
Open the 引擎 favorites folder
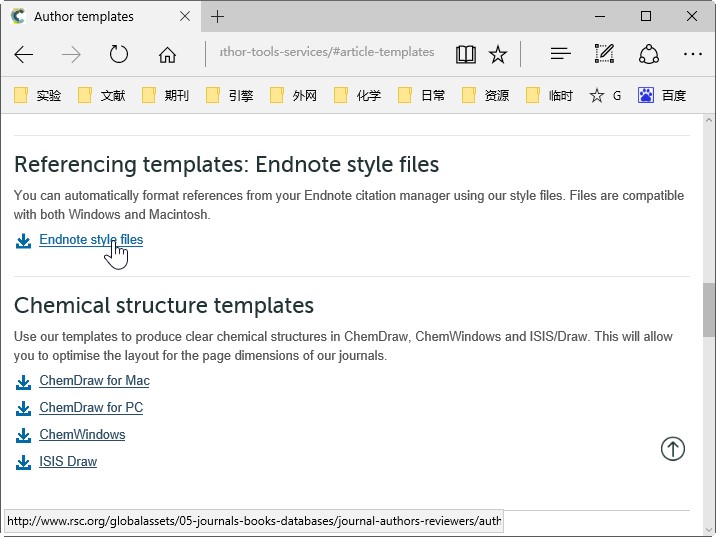click(229, 95)
